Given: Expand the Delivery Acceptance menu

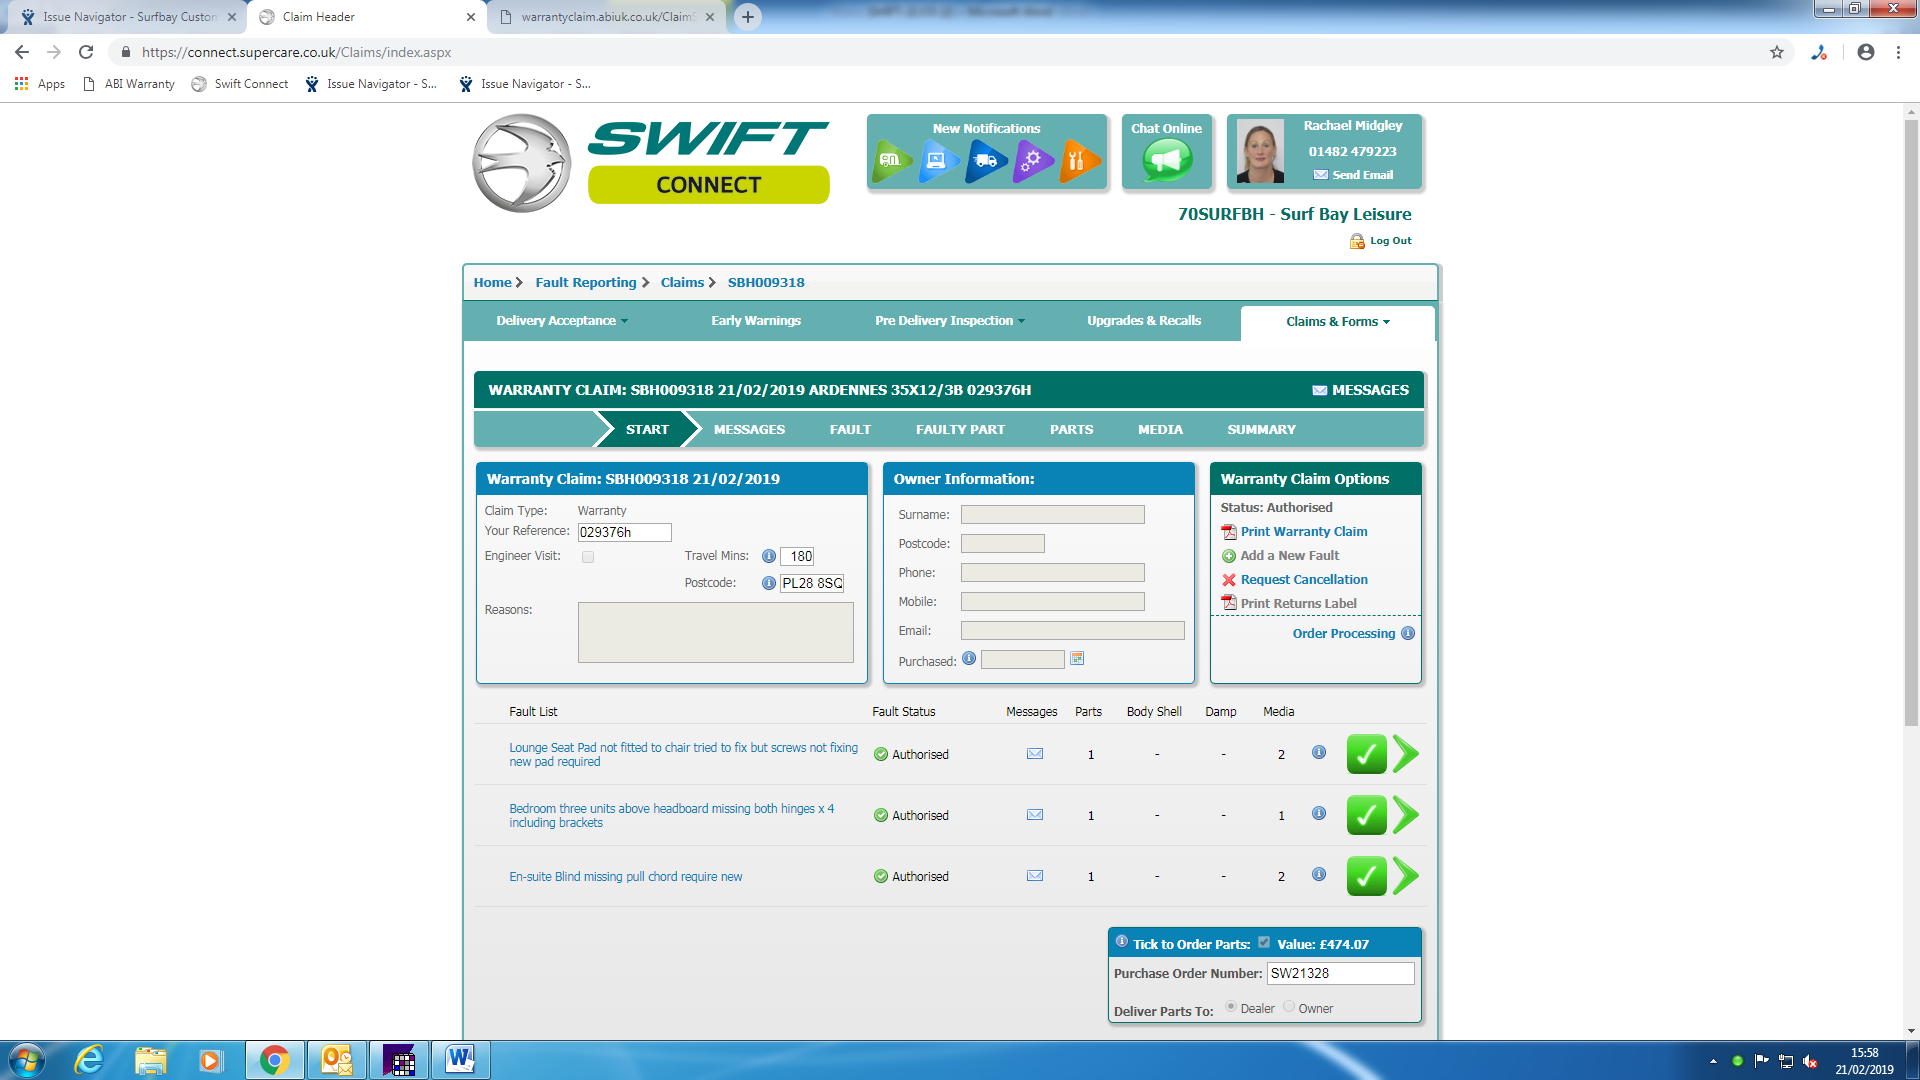Looking at the screenshot, I should point(561,321).
